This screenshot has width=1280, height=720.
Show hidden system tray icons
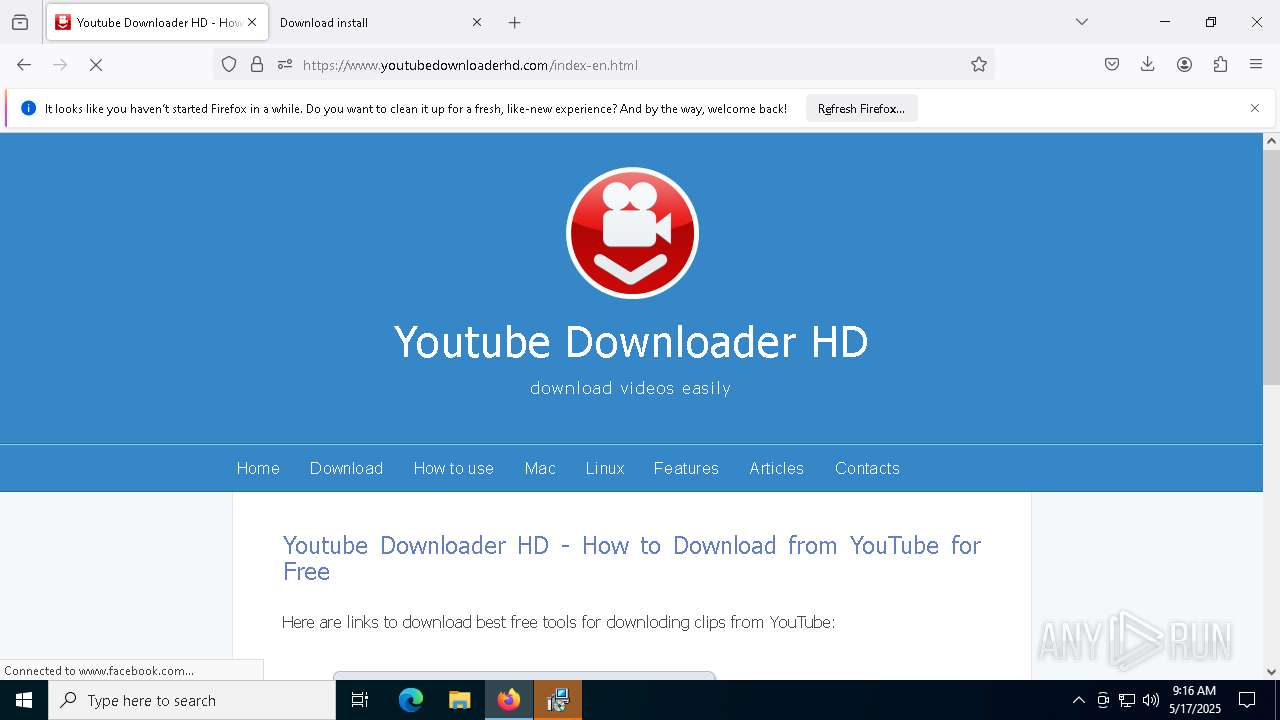coord(1078,700)
